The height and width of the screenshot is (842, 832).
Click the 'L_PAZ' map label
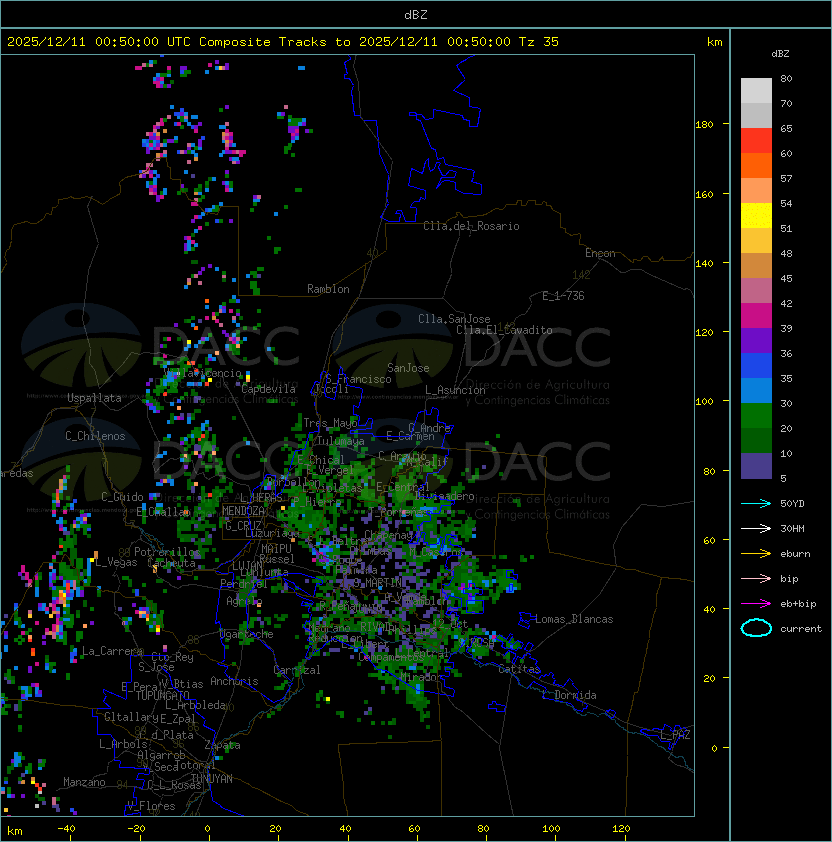(x=675, y=735)
